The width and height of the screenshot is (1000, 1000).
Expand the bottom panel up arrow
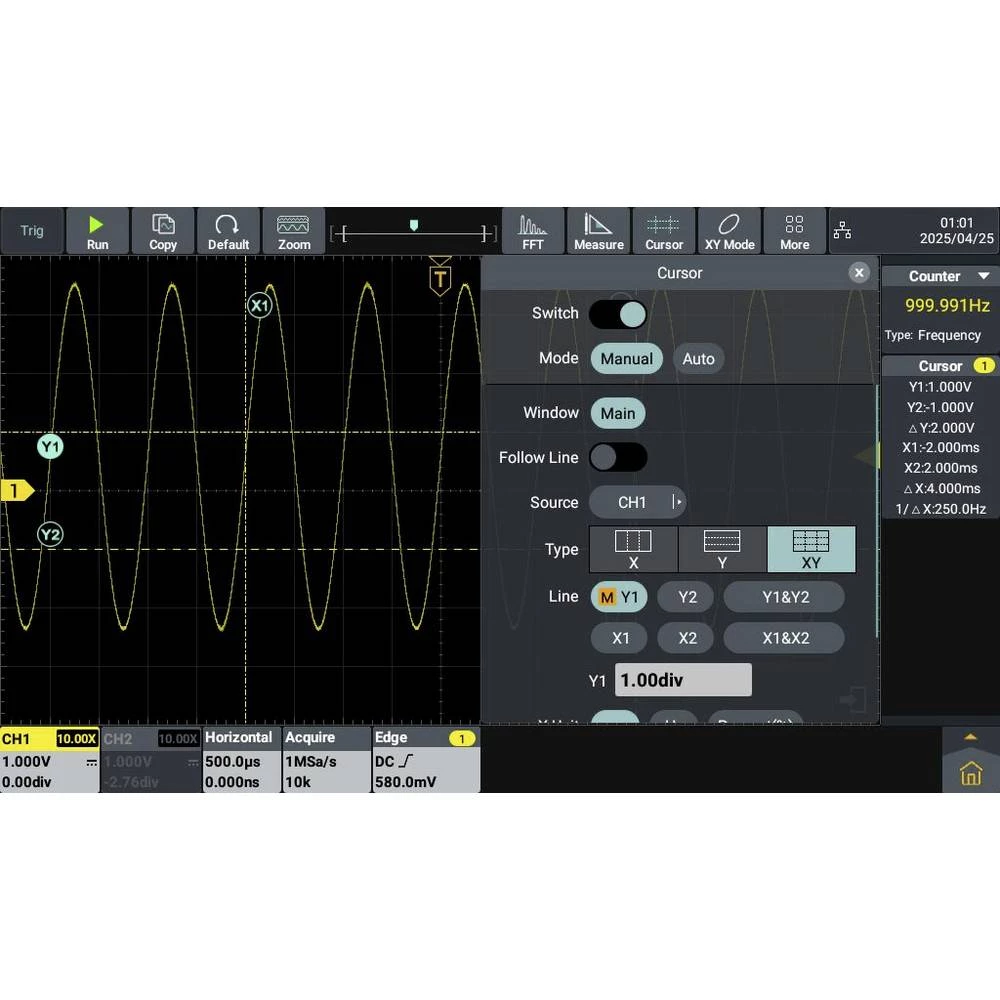[x=970, y=737]
